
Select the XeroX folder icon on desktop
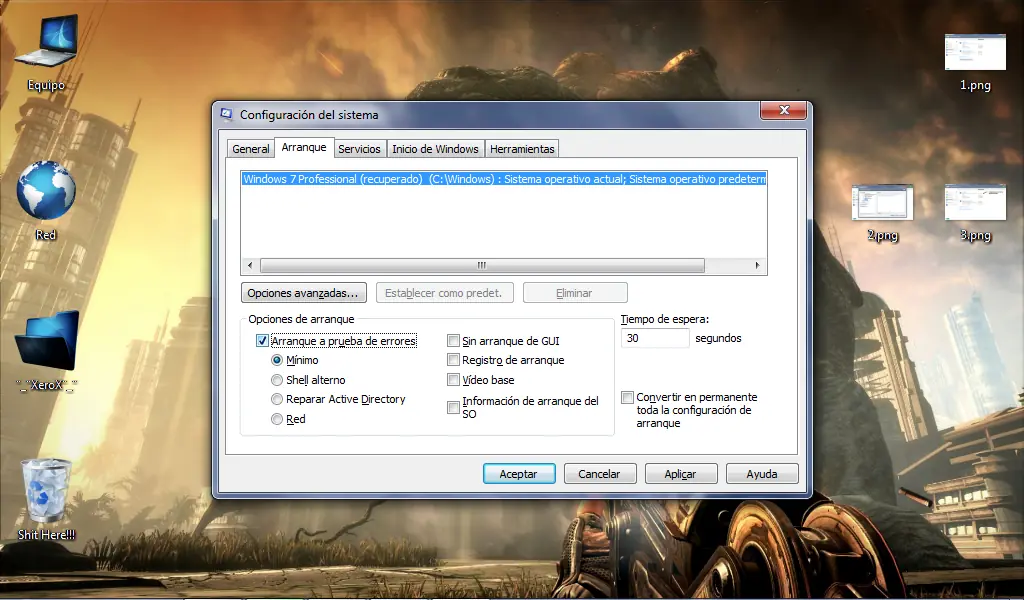pyautogui.click(x=46, y=341)
